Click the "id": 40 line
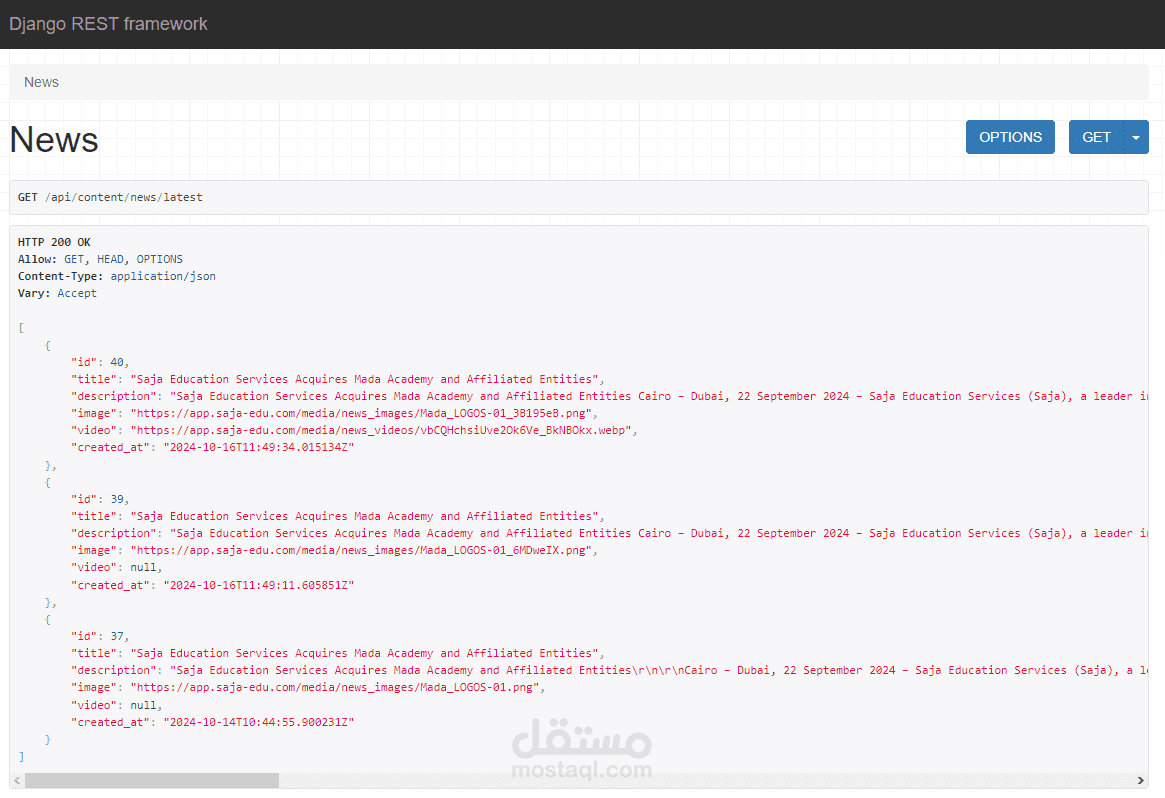 100,362
